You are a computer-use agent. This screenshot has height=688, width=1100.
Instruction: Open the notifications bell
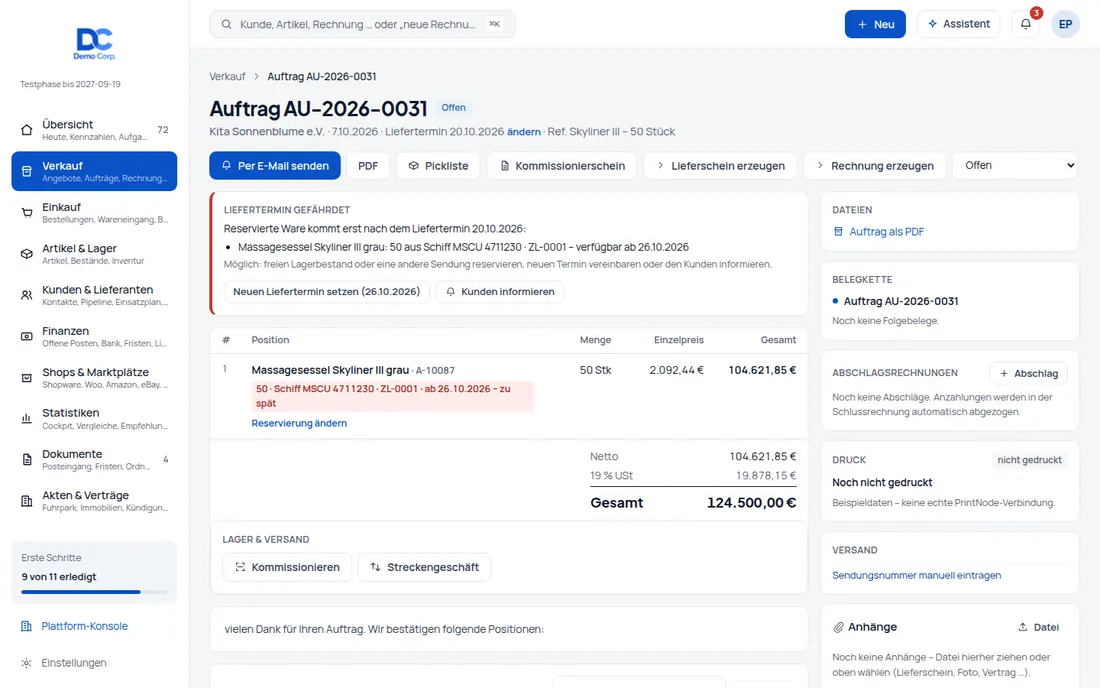tap(1026, 24)
